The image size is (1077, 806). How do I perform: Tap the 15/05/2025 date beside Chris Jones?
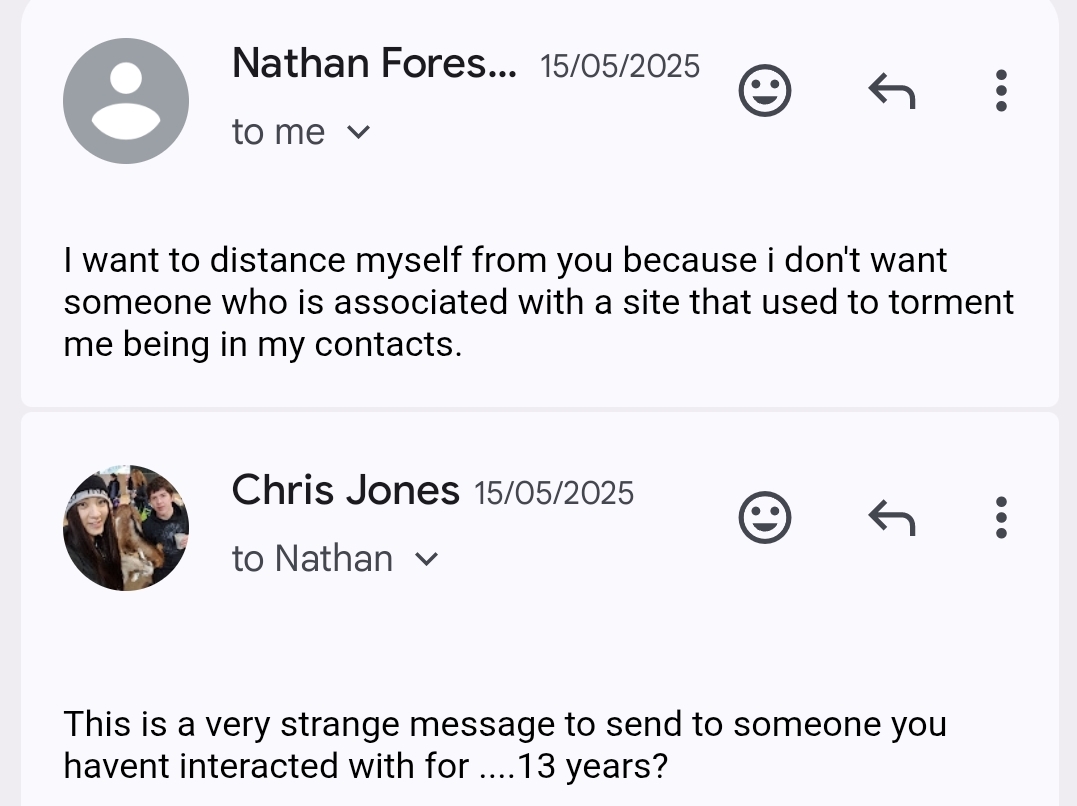point(554,493)
